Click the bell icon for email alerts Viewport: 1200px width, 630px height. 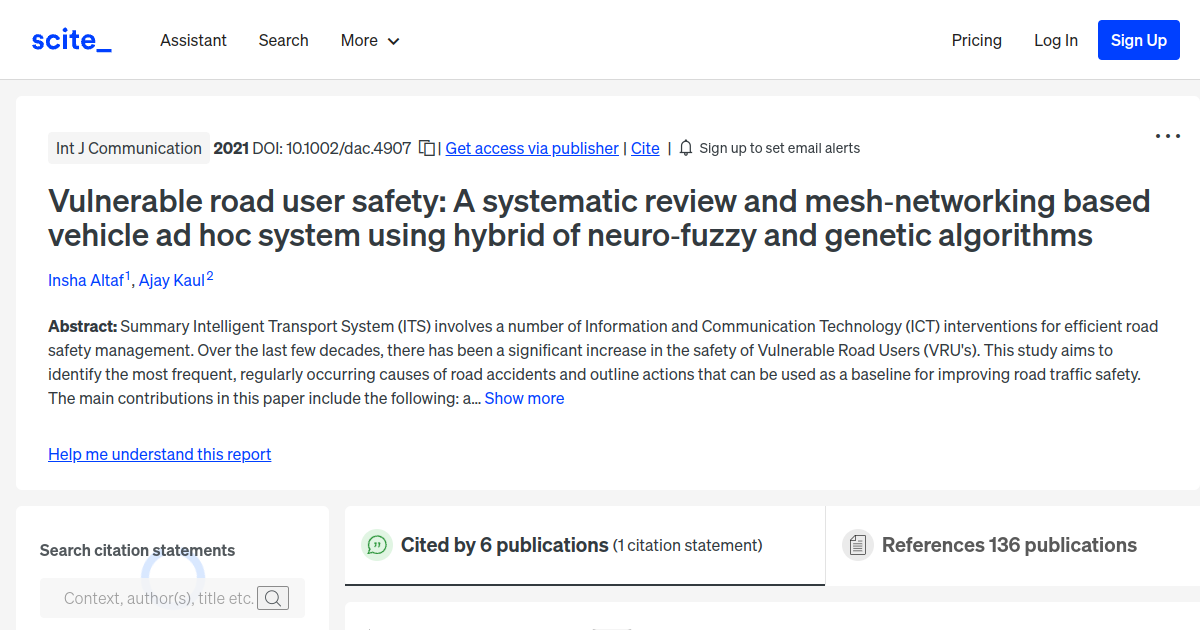(685, 147)
